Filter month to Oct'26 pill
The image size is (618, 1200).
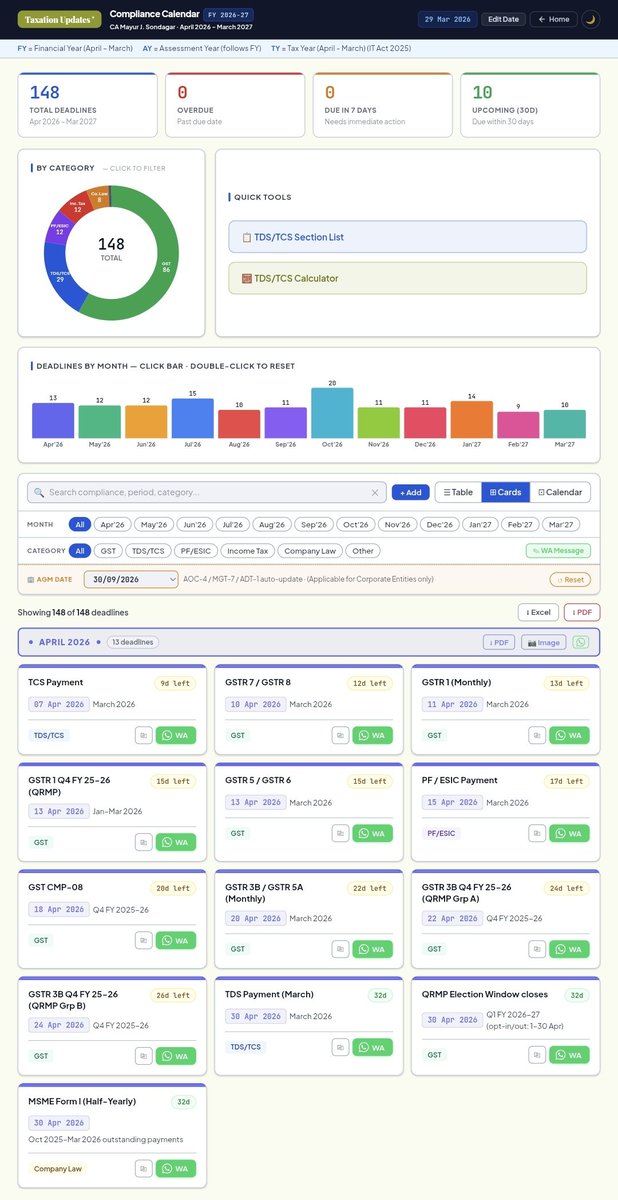[x=357, y=524]
